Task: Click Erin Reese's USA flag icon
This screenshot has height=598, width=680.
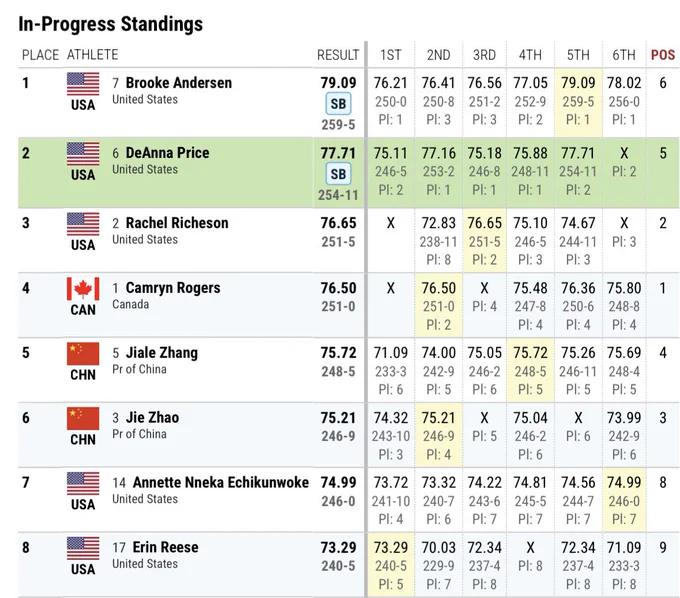Action: click(x=83, y=548)
